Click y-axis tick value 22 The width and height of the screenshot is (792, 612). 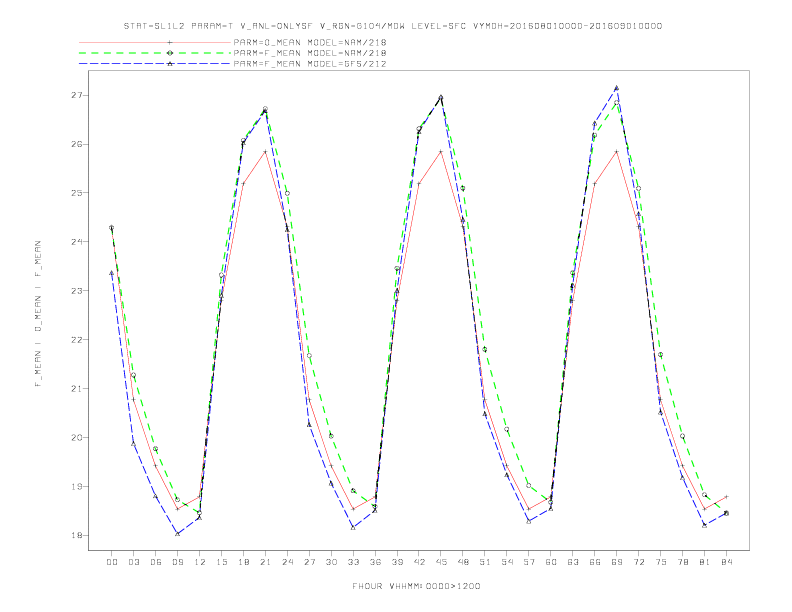point(76,340)
